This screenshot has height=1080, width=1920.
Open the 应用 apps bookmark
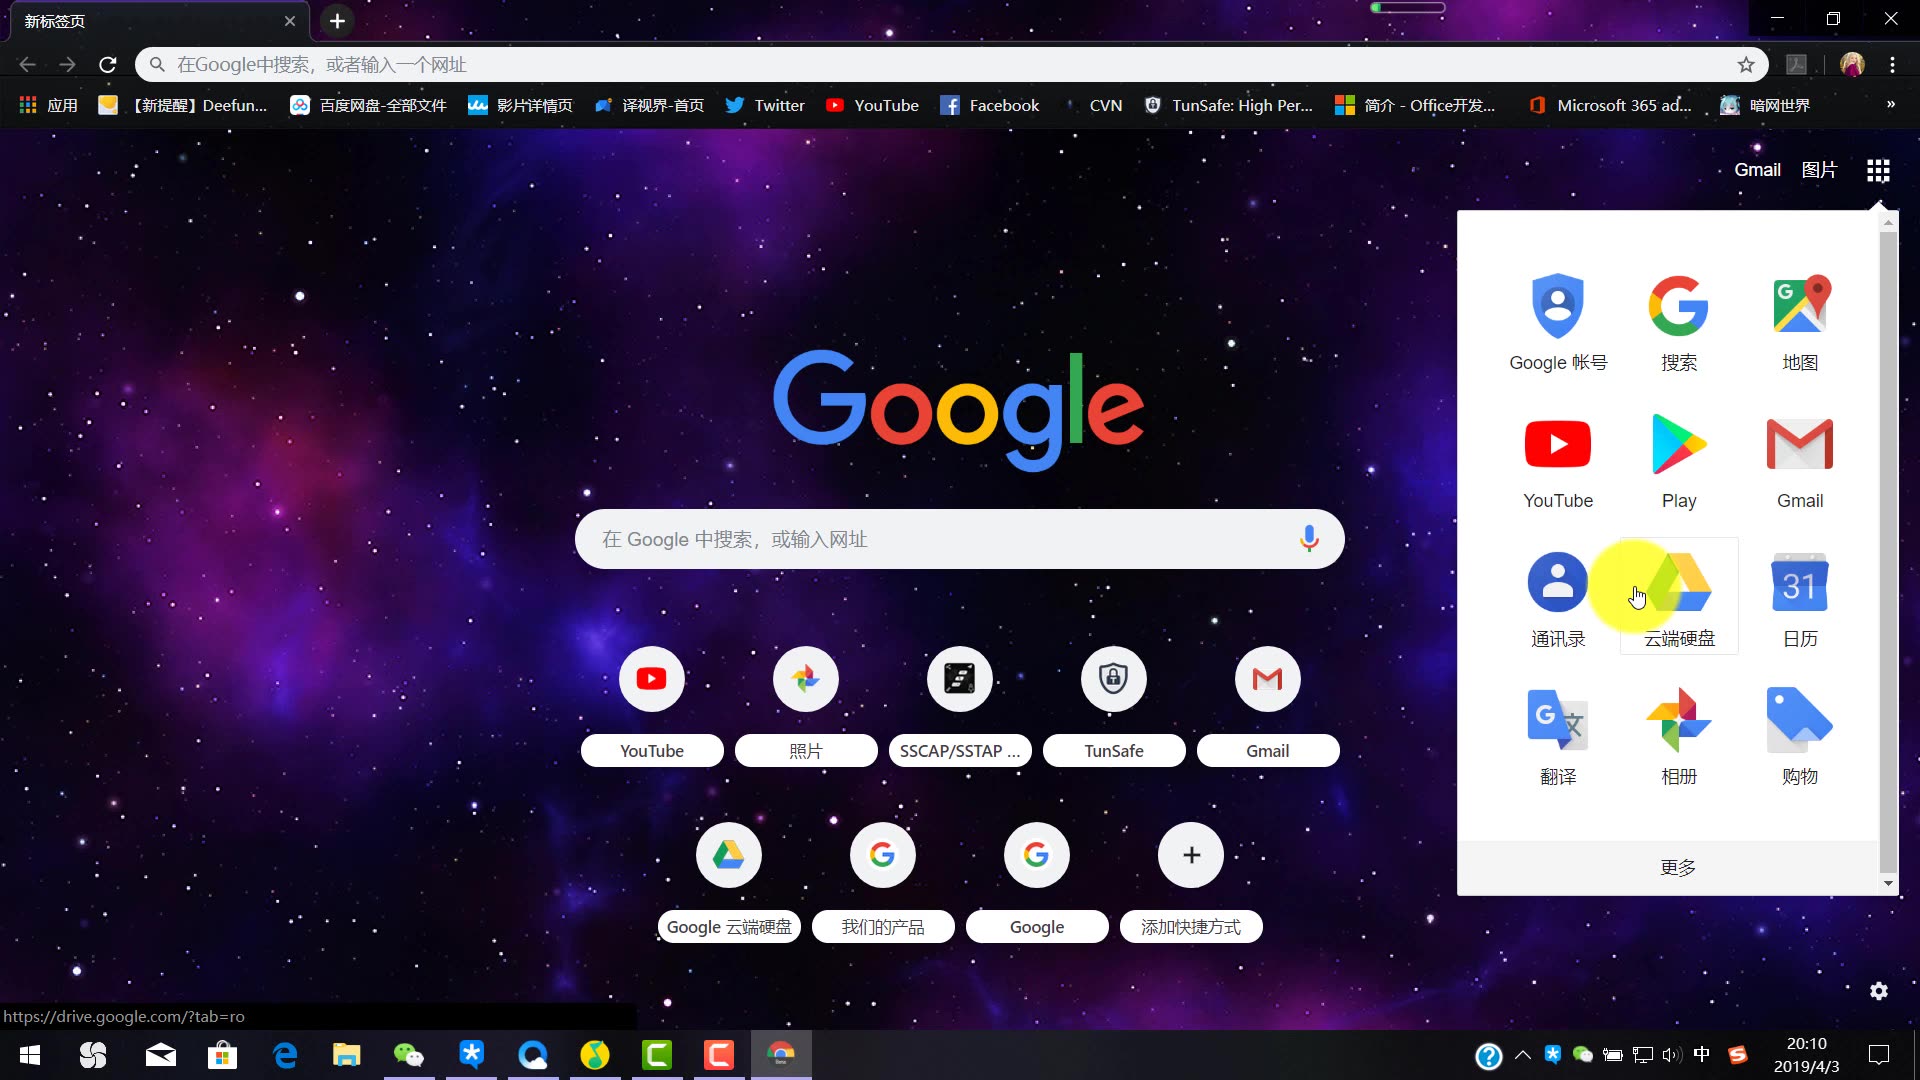[x=48, y=105]
